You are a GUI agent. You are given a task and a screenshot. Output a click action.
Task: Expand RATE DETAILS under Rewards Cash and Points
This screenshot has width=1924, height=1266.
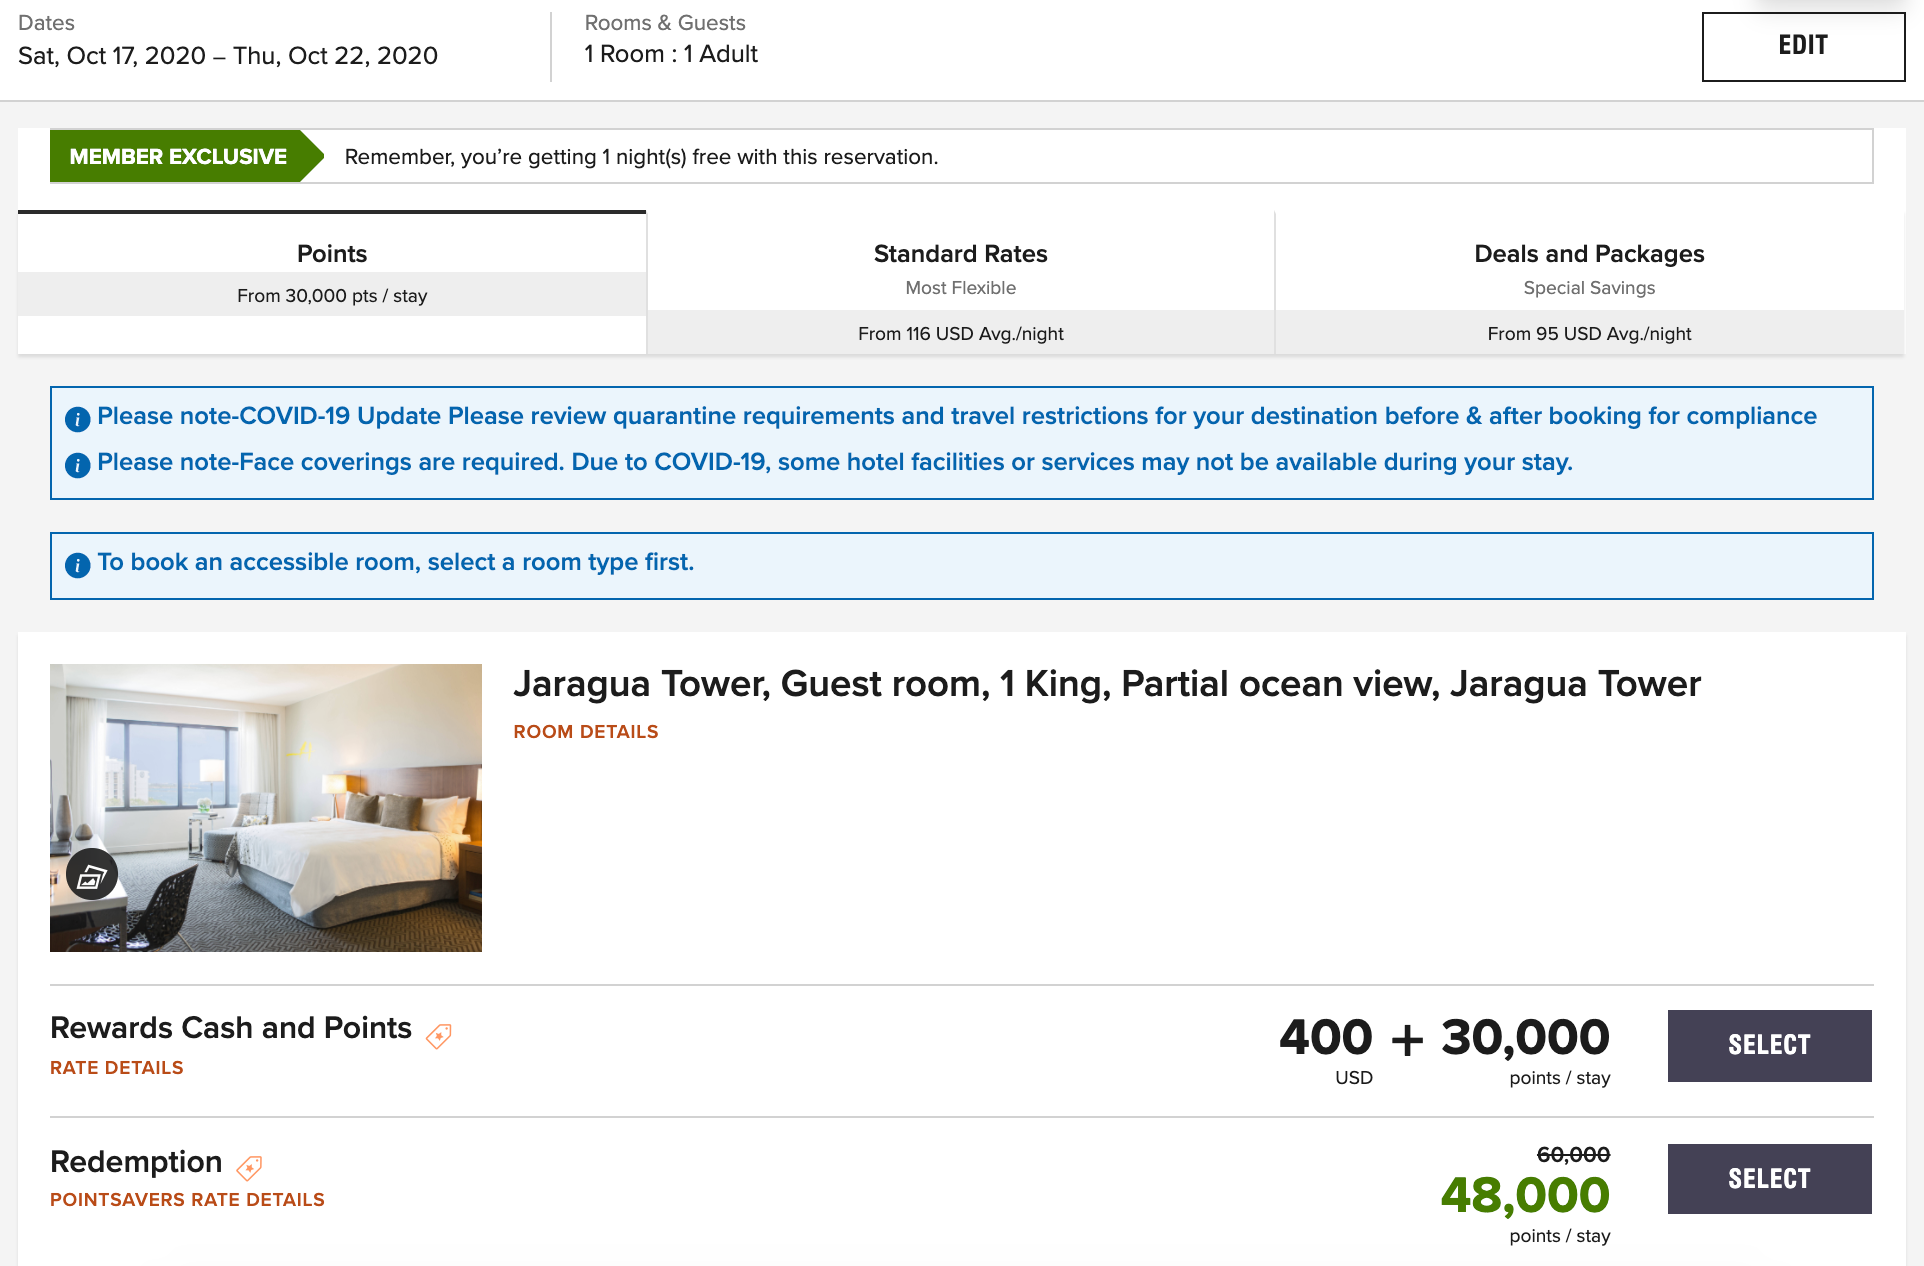117,1068
